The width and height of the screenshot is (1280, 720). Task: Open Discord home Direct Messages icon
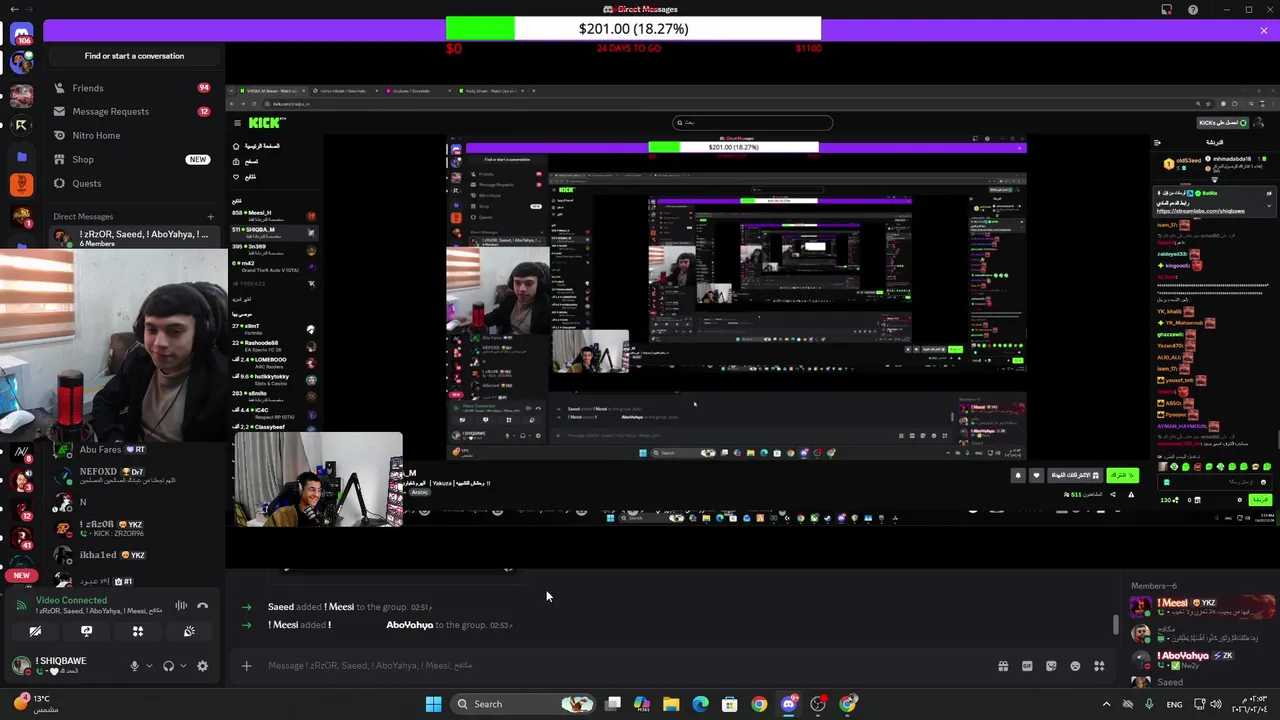[x=22, y=35]
